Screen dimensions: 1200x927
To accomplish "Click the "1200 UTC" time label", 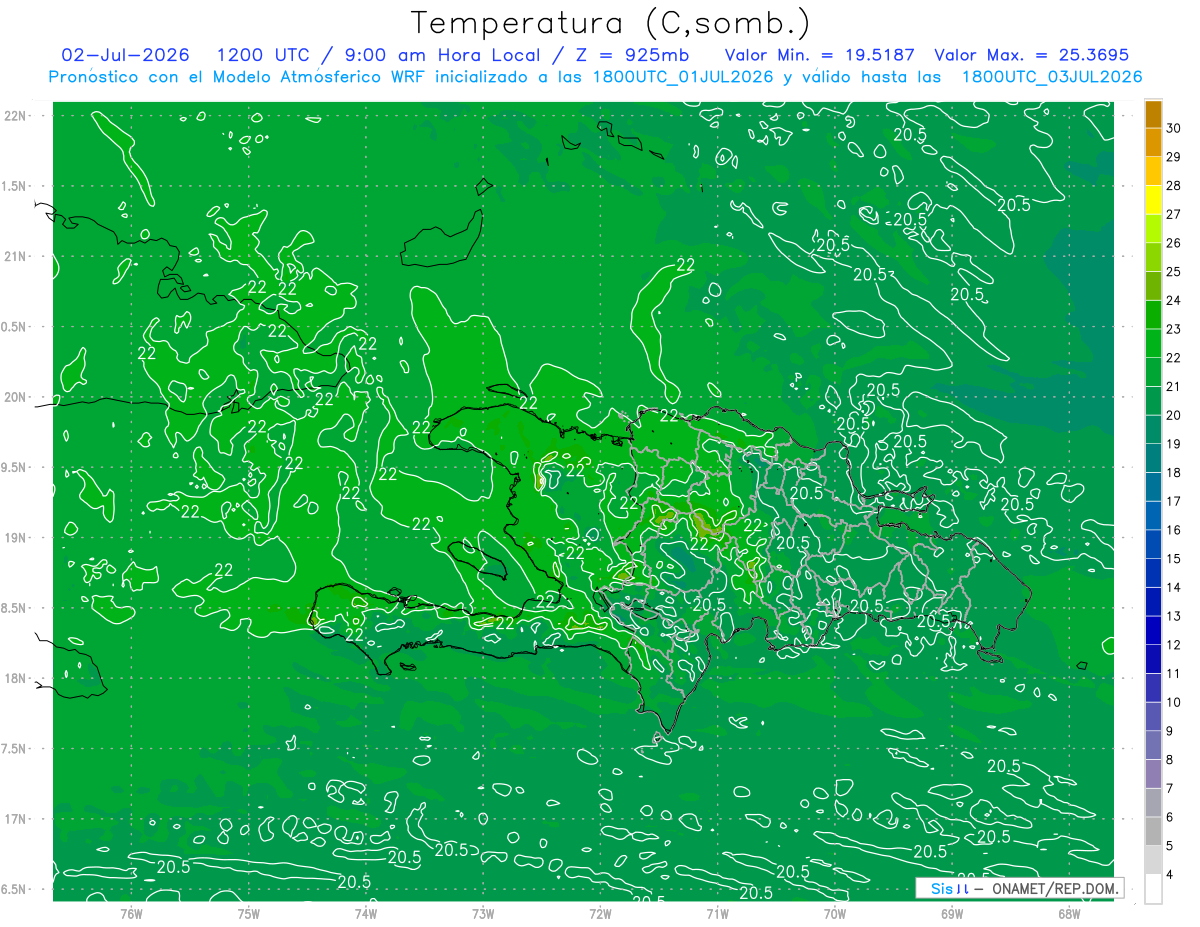I will 263,55.
